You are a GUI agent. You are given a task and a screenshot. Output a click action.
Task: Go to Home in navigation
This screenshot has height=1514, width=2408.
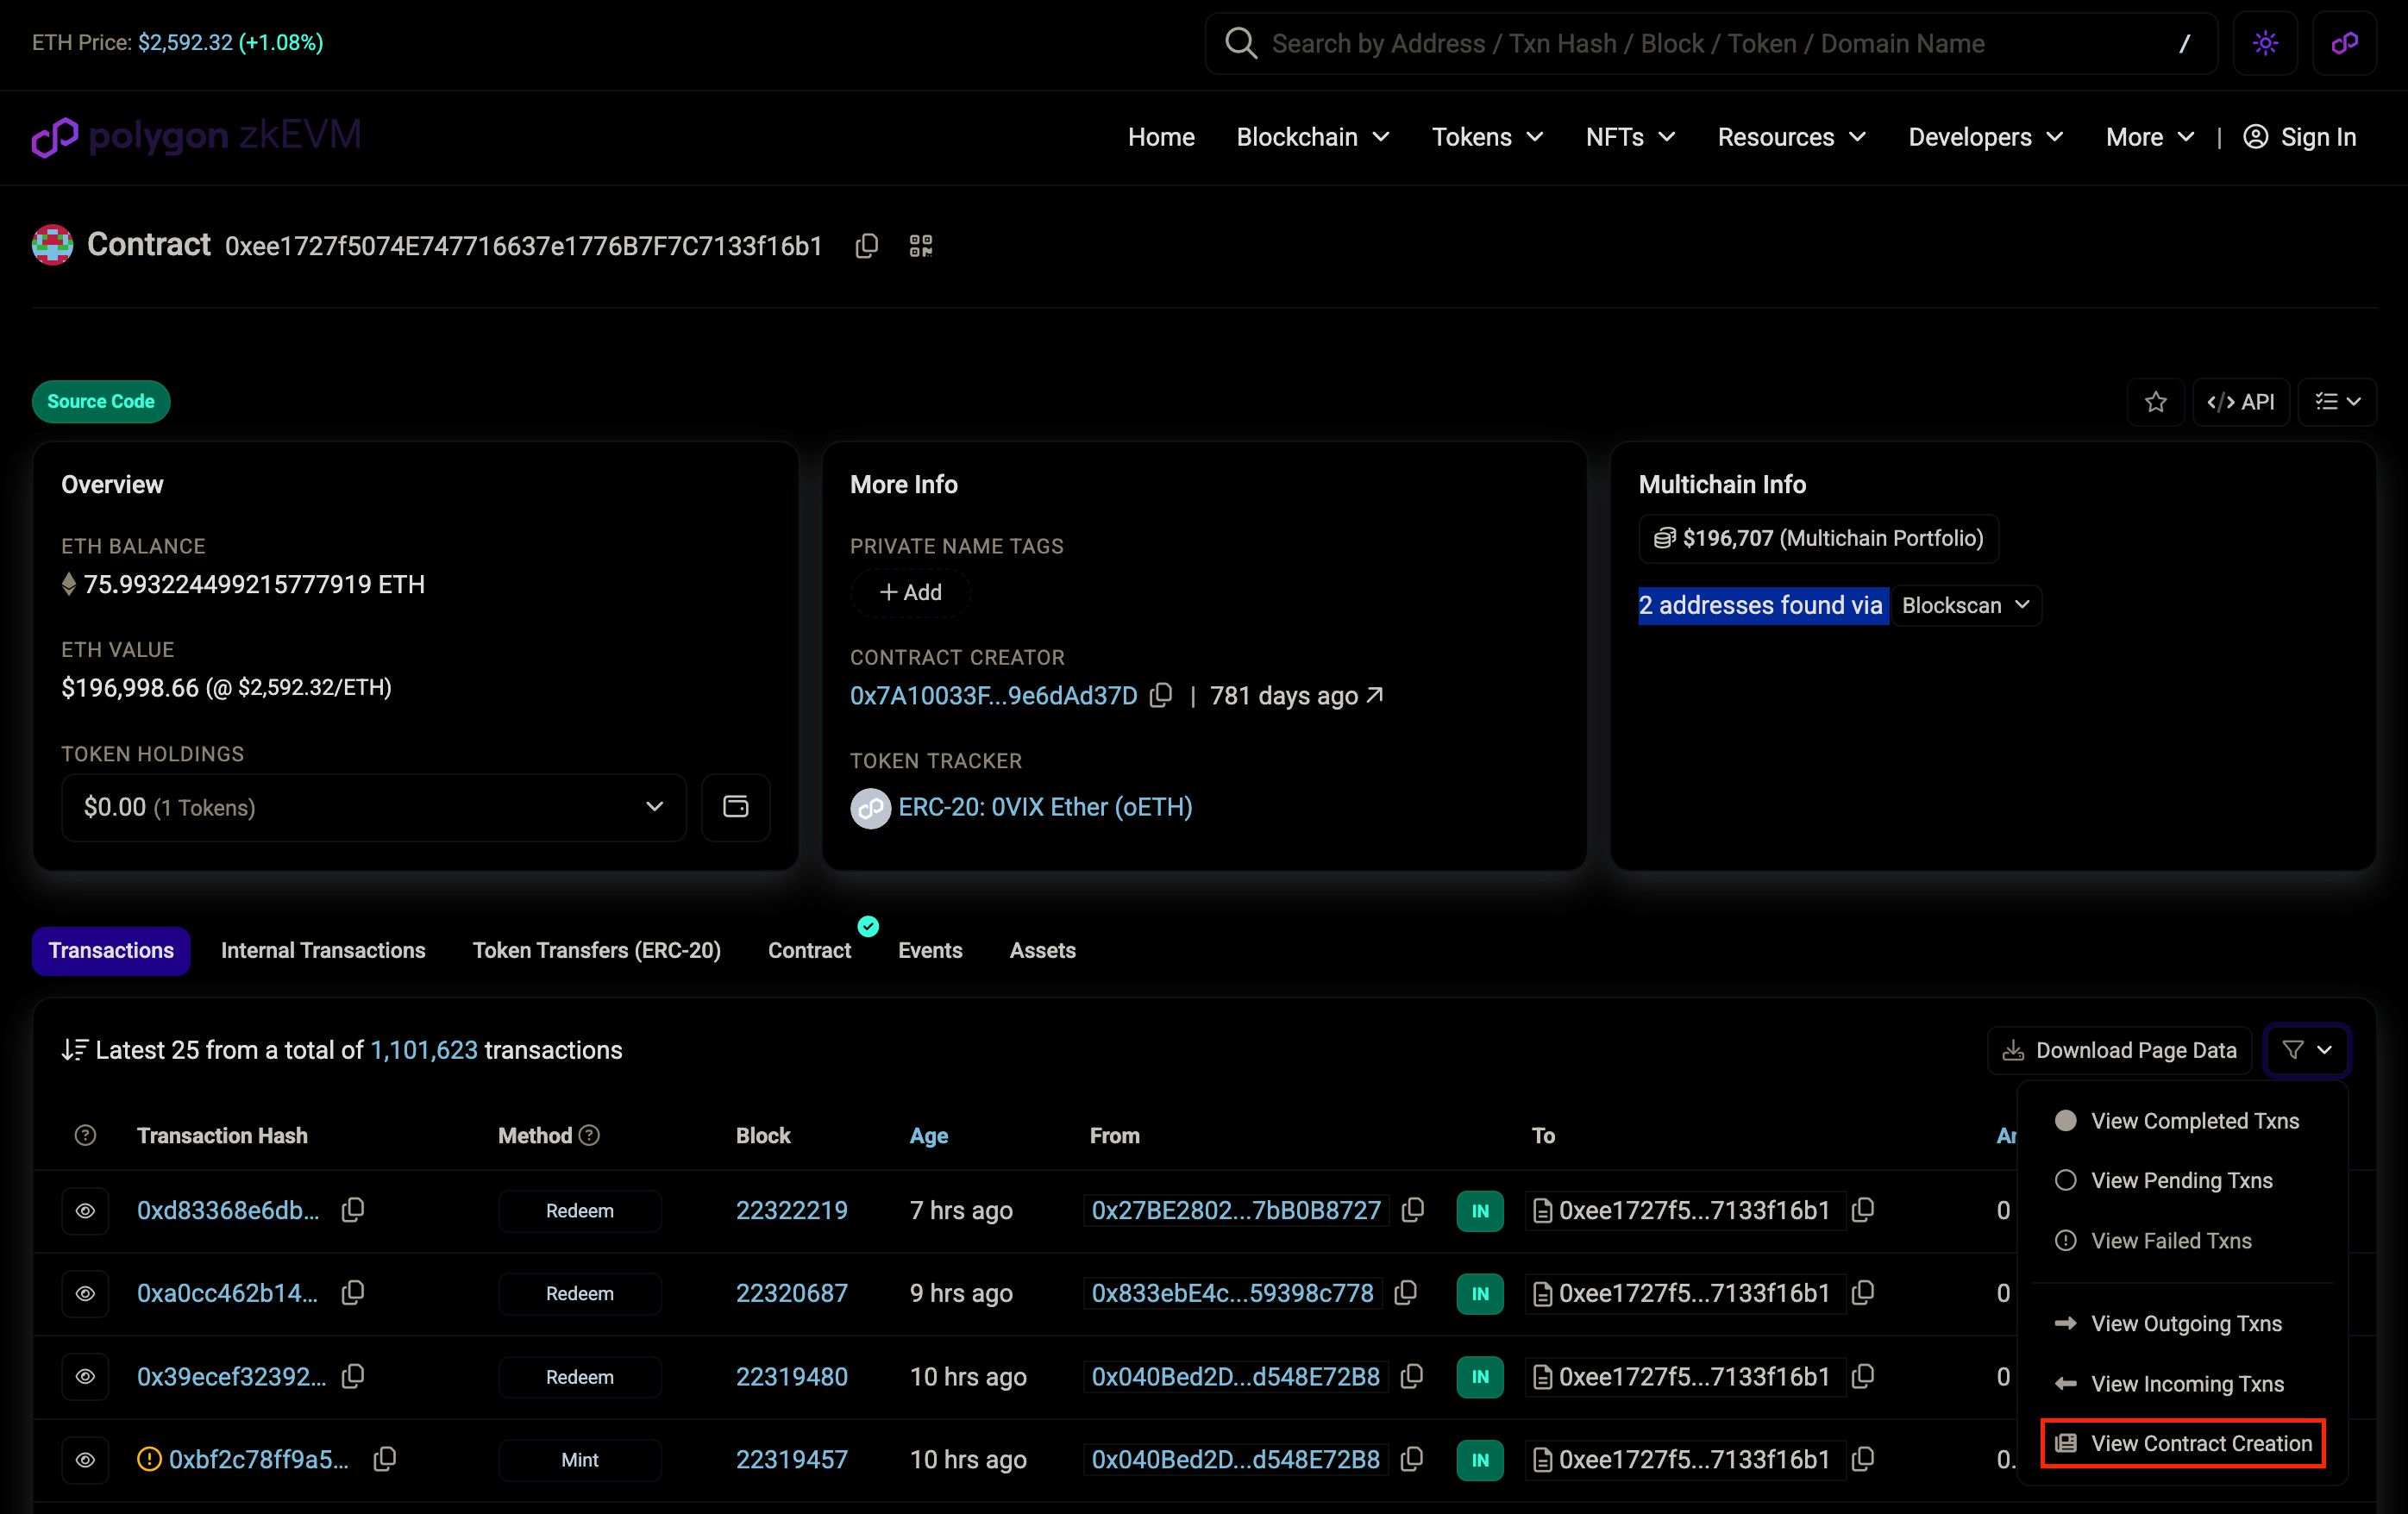1161,137
